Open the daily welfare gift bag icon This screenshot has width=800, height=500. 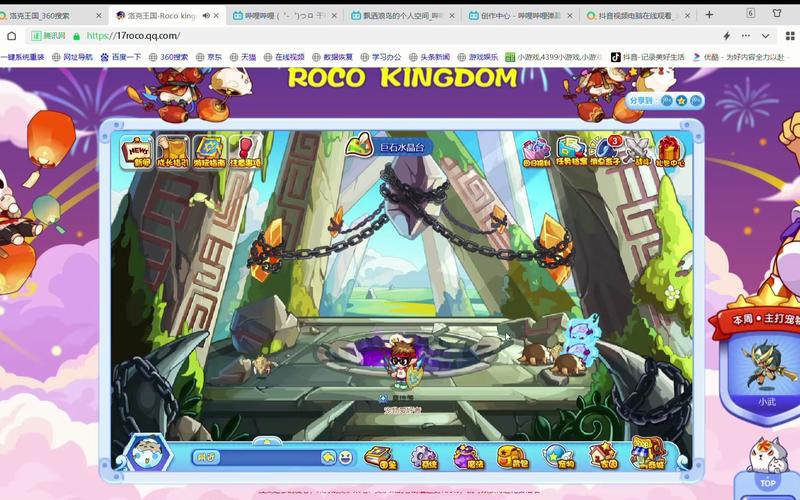536,152
